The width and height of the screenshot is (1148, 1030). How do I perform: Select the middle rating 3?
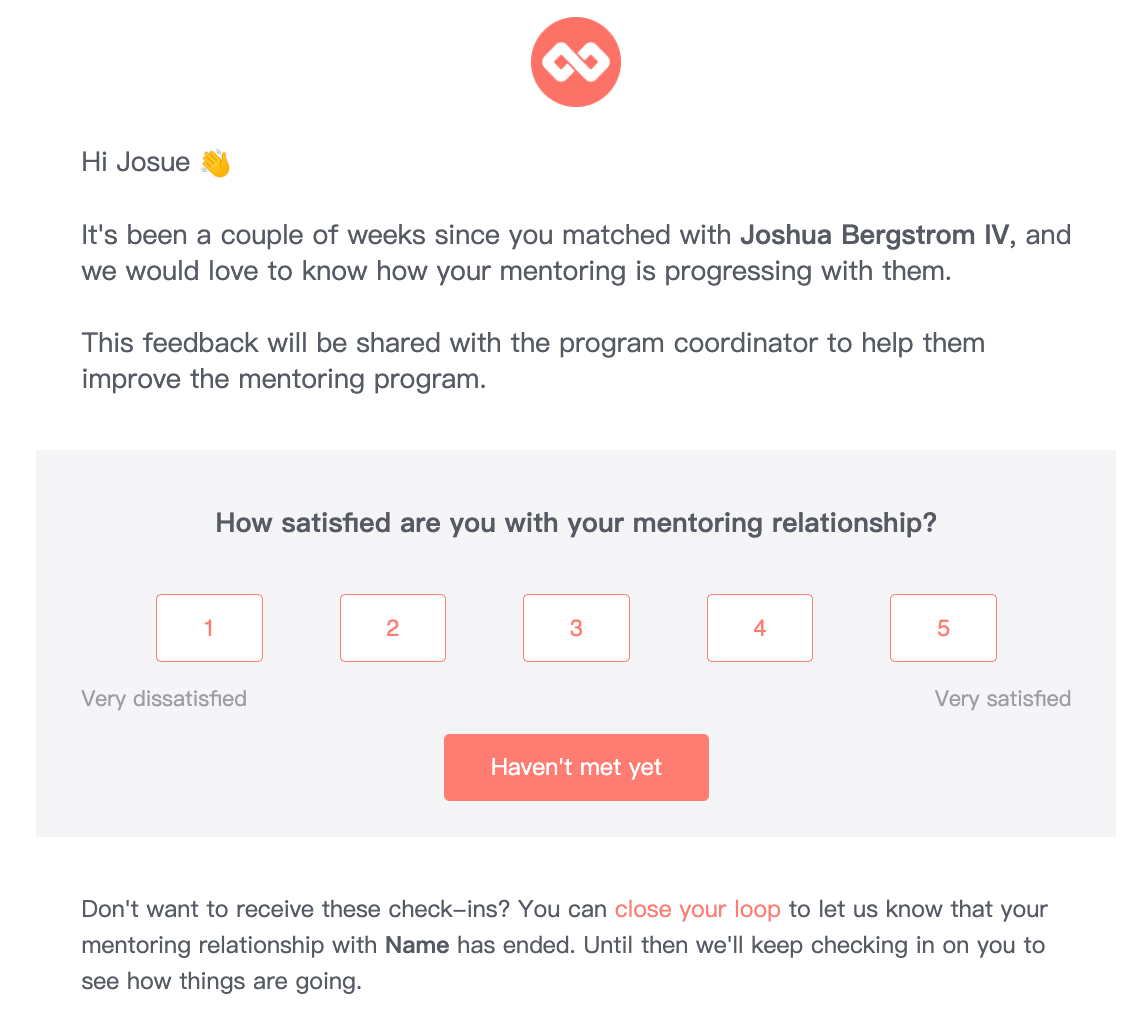click(576, 628)
